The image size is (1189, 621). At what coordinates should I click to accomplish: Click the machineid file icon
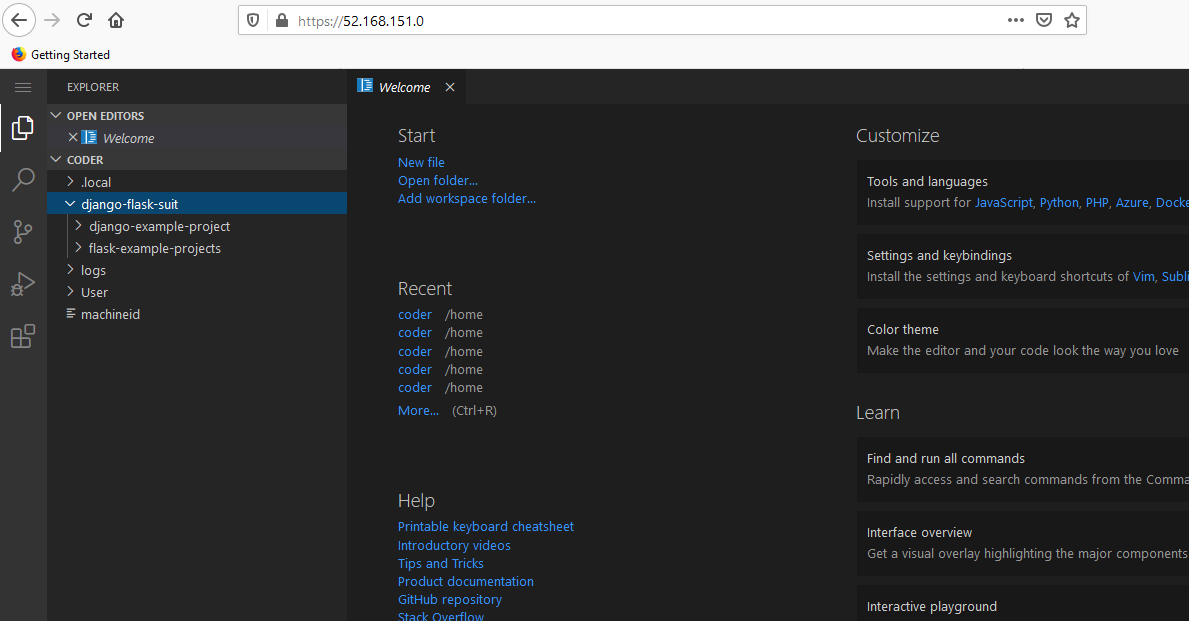71,313
